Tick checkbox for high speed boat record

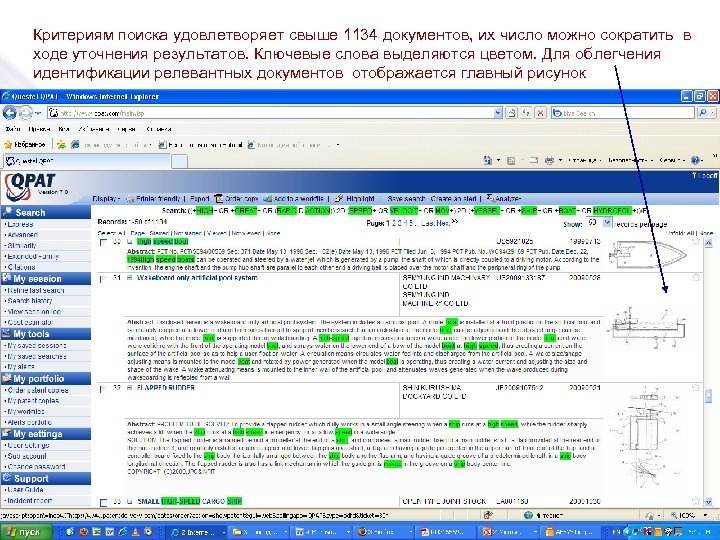pyautogui.click(x=103, y=242)
